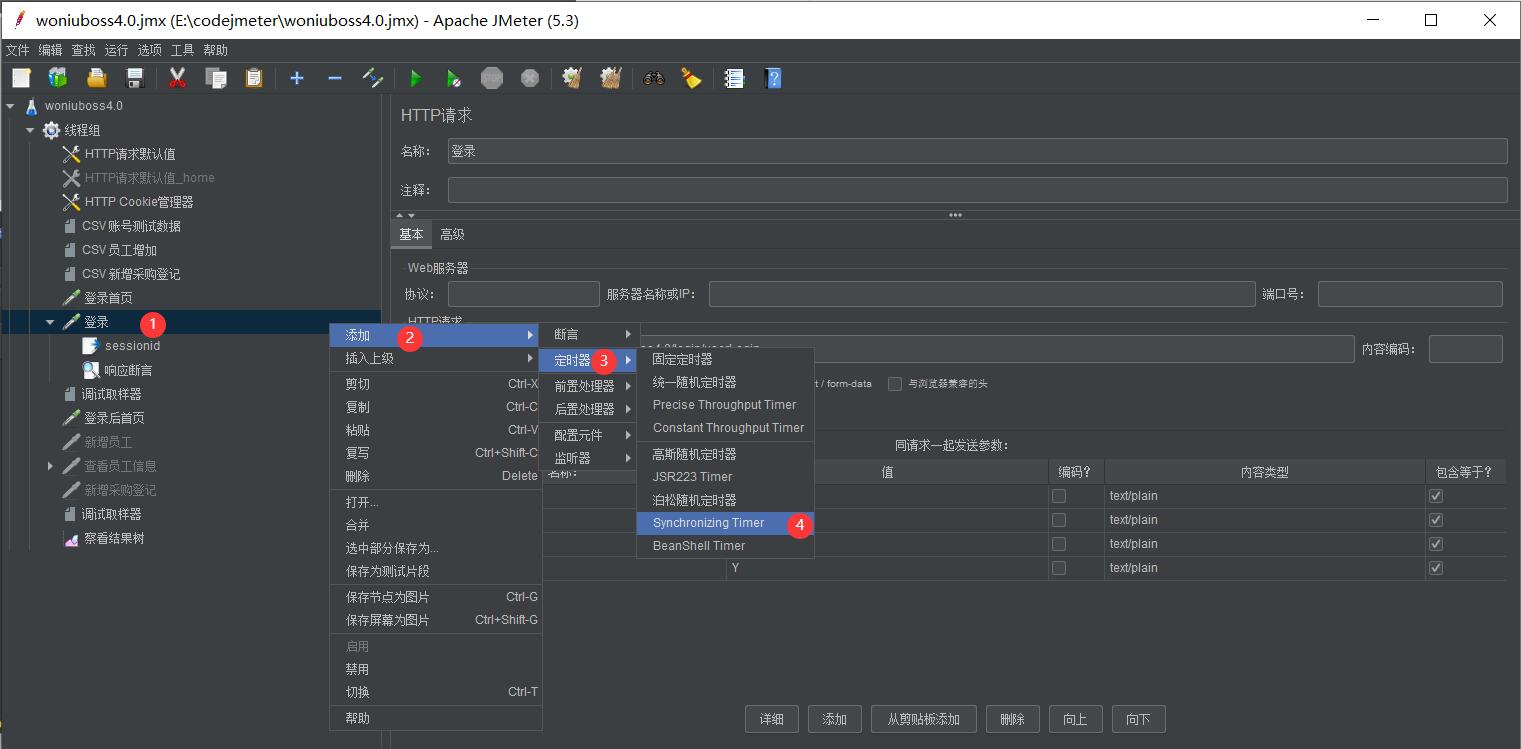The image size is (1521, 749).
Task: Save the test plan with the floppy icon
Action: click(135, 78)
